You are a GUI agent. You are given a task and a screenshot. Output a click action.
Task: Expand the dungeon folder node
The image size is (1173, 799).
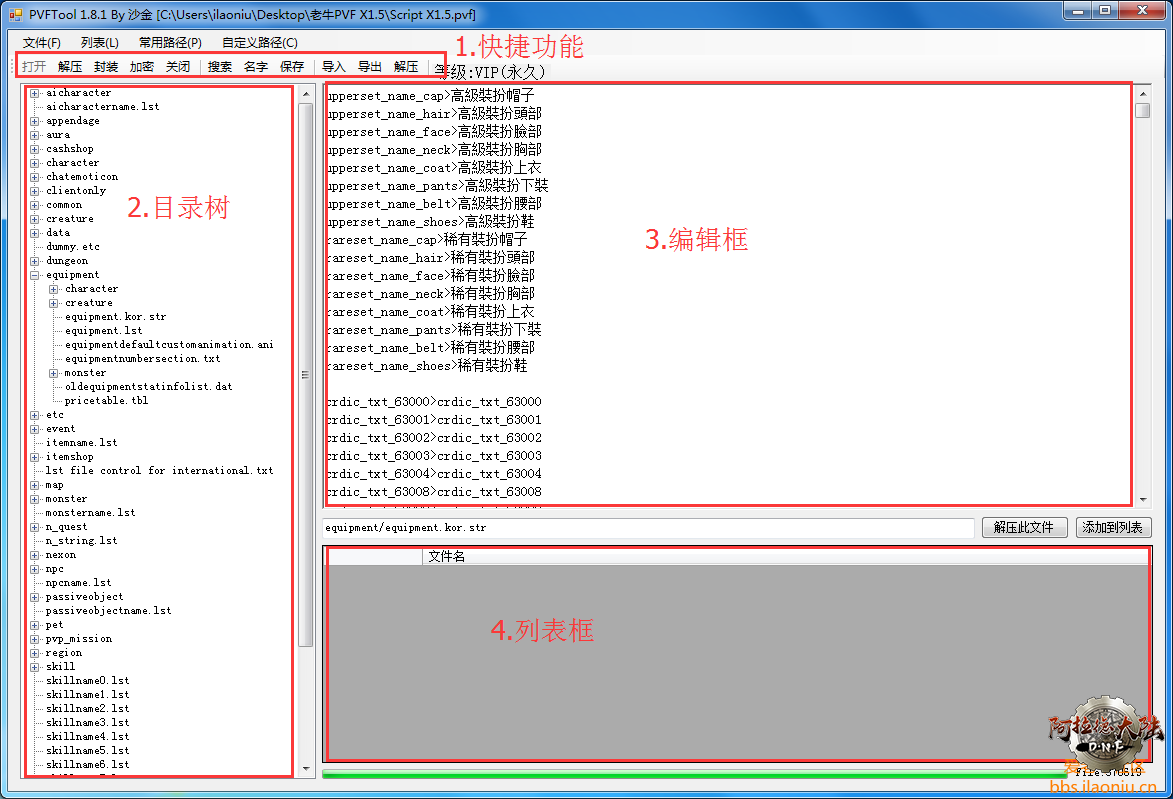(x=35, y=261)
